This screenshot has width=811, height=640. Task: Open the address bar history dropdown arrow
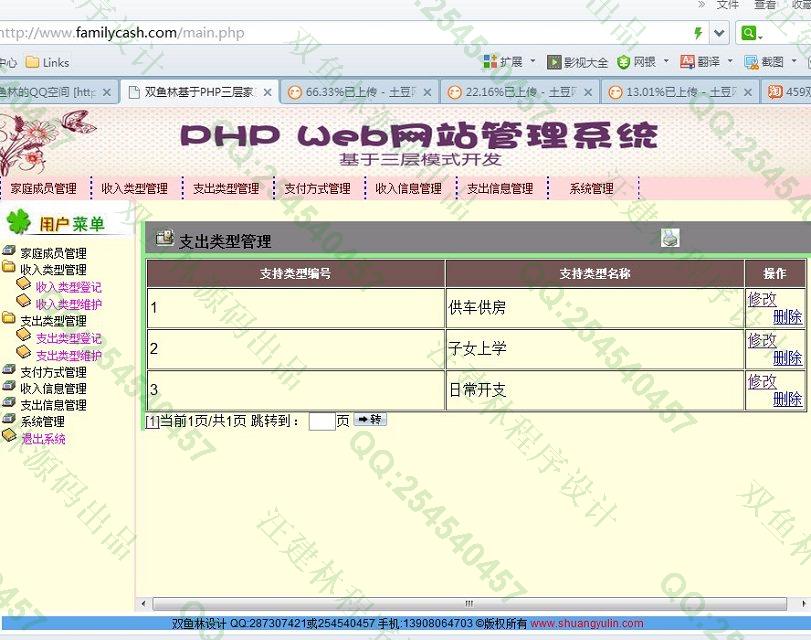pos(719,33)
